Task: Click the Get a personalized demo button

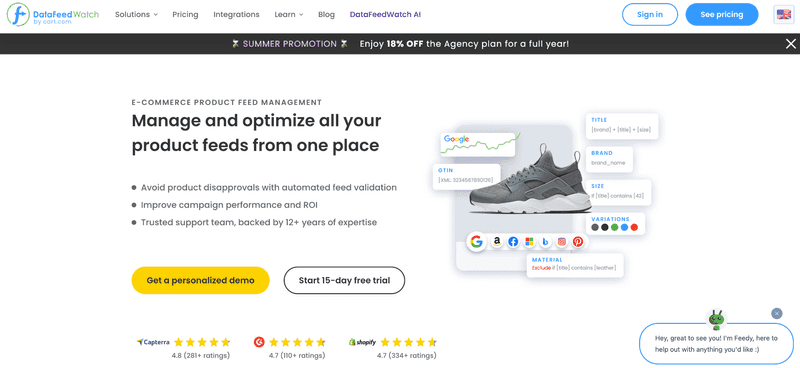Action: point(201,280)
